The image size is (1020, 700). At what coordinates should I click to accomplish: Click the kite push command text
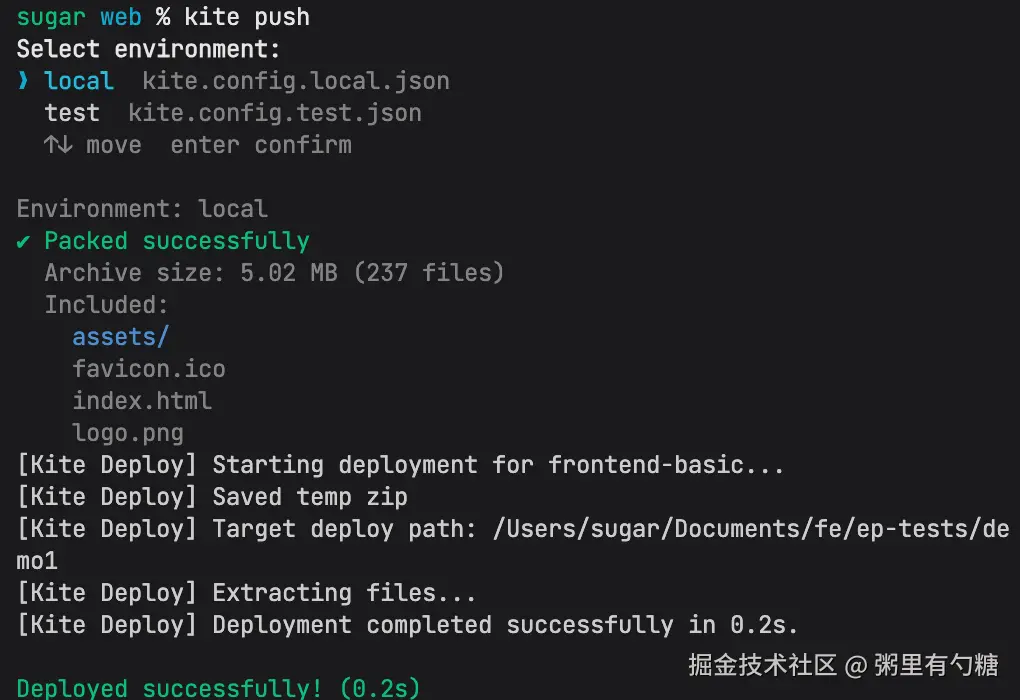[247, 18]
